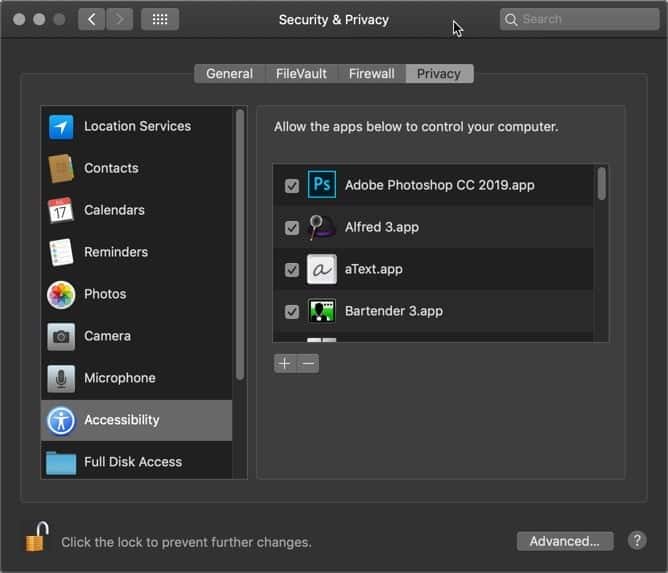
Task: Click the app list scrollbar thumb
Action: point(602,184)
